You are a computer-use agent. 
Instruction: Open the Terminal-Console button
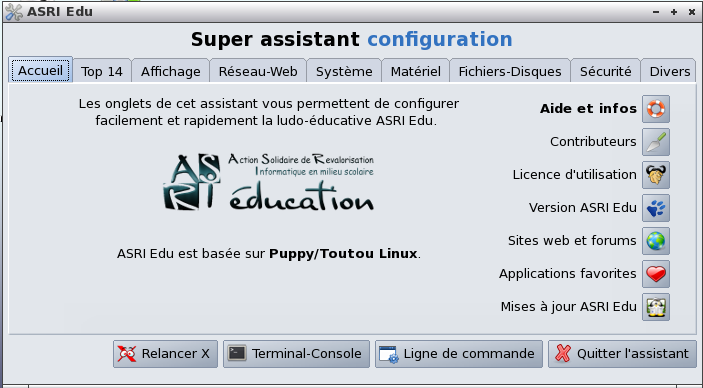point(296,354)
